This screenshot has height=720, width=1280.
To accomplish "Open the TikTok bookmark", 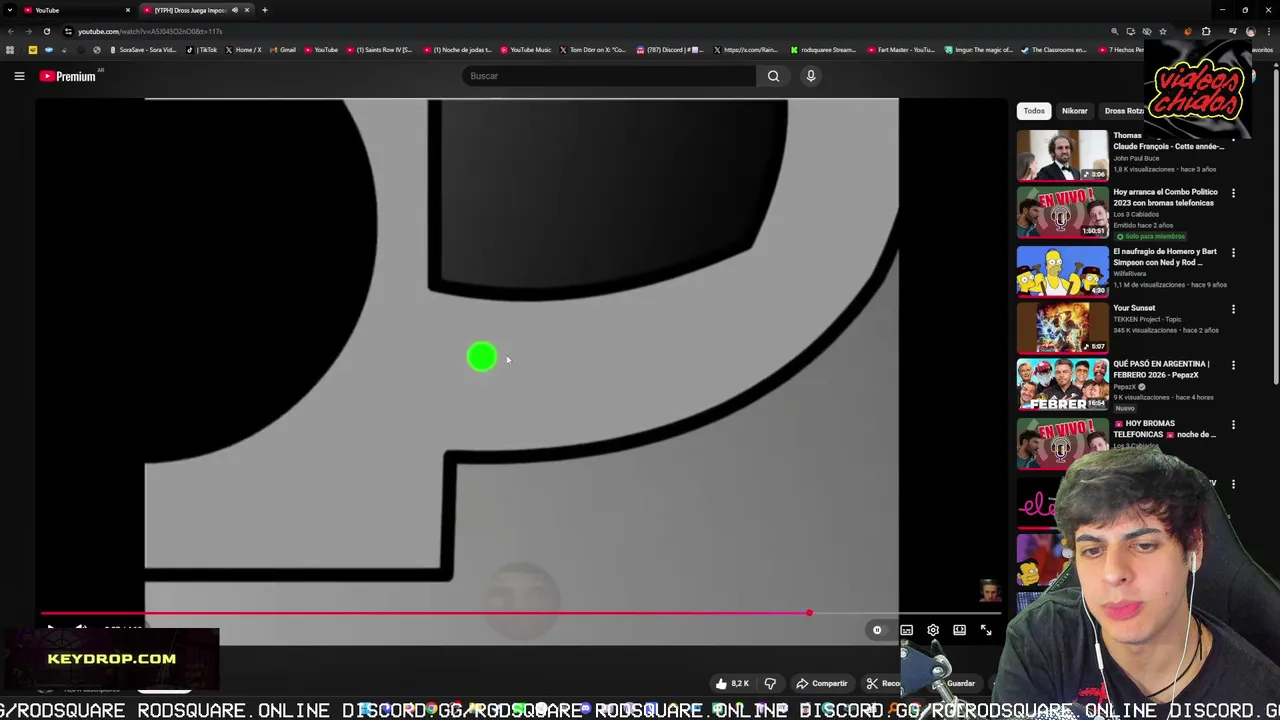I will 202,50.
